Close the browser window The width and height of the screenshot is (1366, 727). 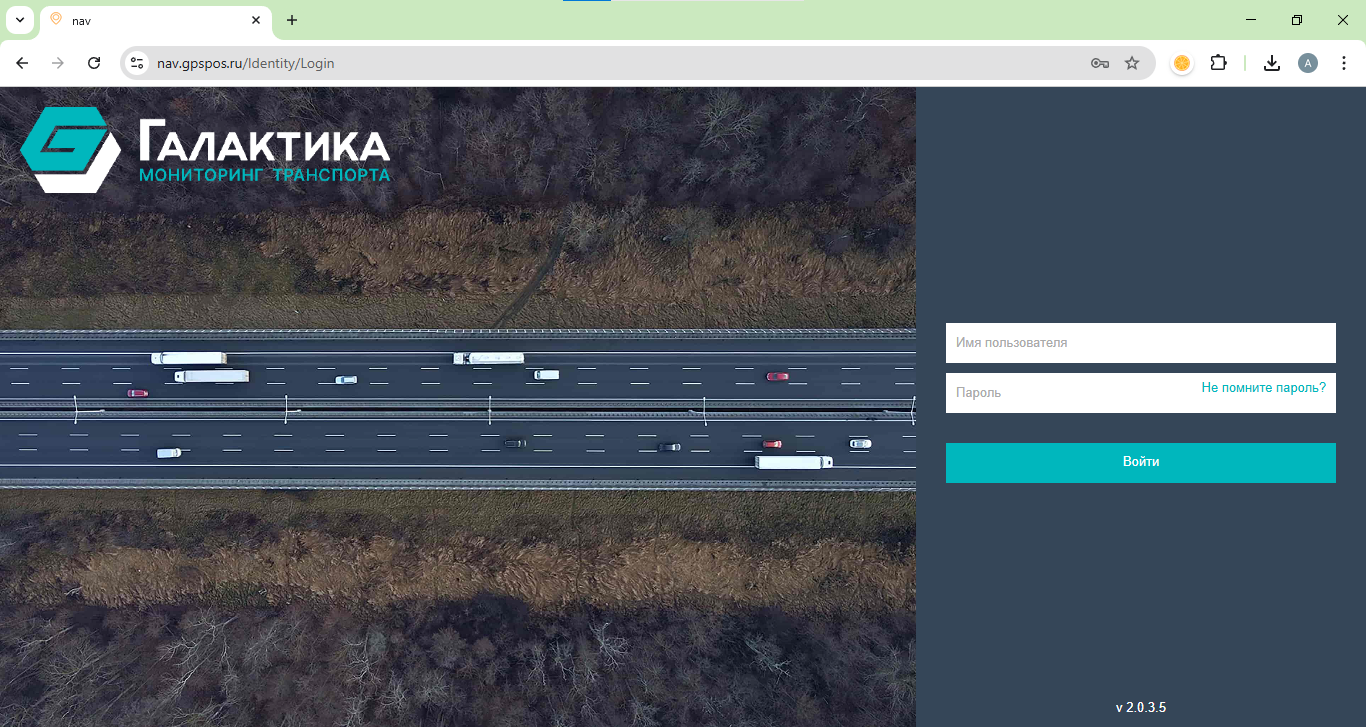1343,20
